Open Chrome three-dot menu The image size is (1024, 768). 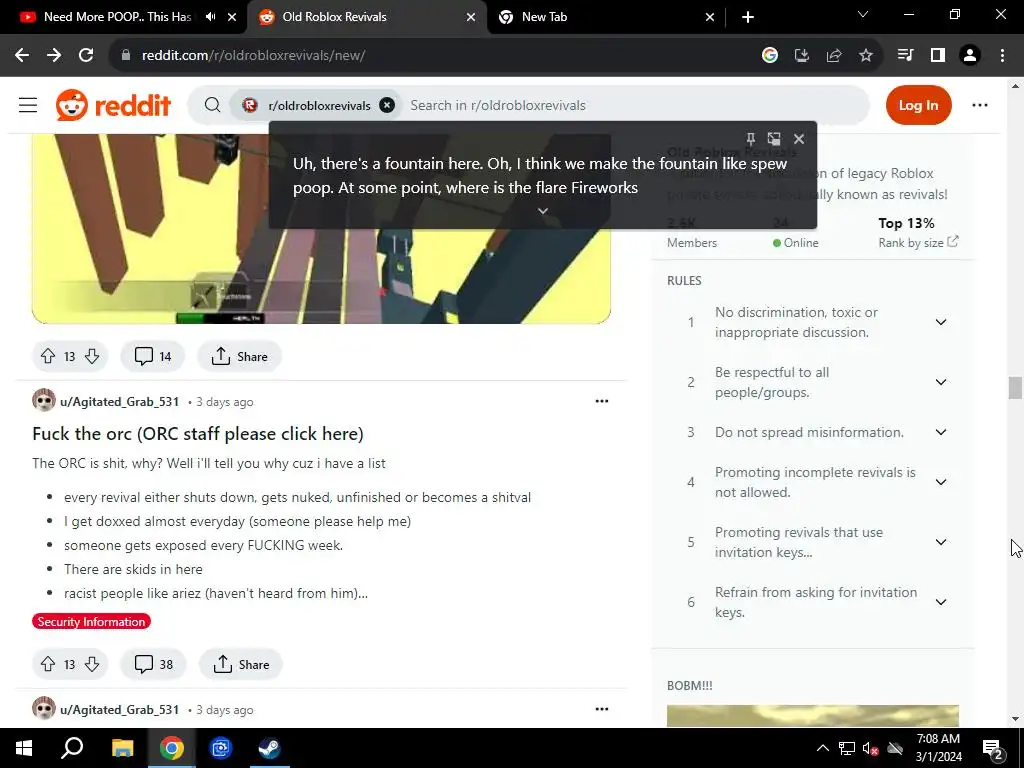(1002, 56)
